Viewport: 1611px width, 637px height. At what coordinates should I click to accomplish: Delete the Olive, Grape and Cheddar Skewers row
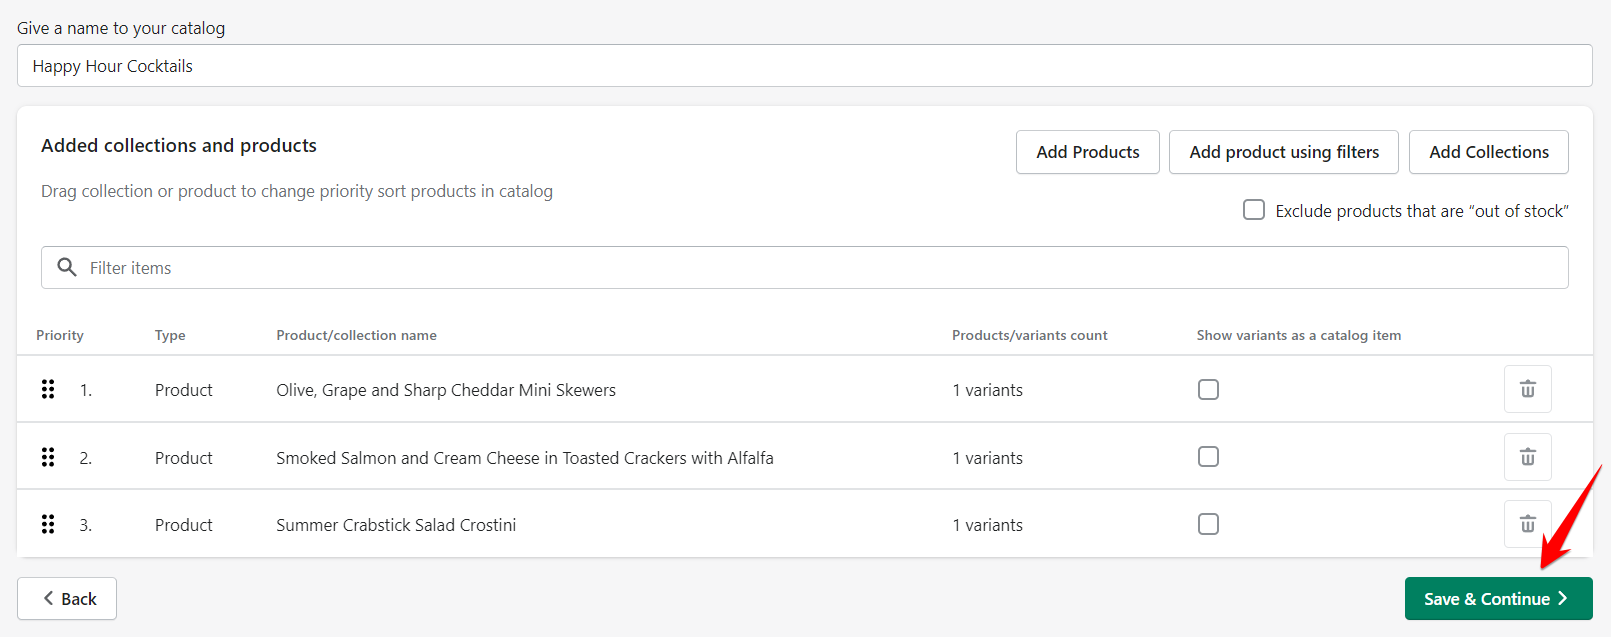pos(1527,389)
